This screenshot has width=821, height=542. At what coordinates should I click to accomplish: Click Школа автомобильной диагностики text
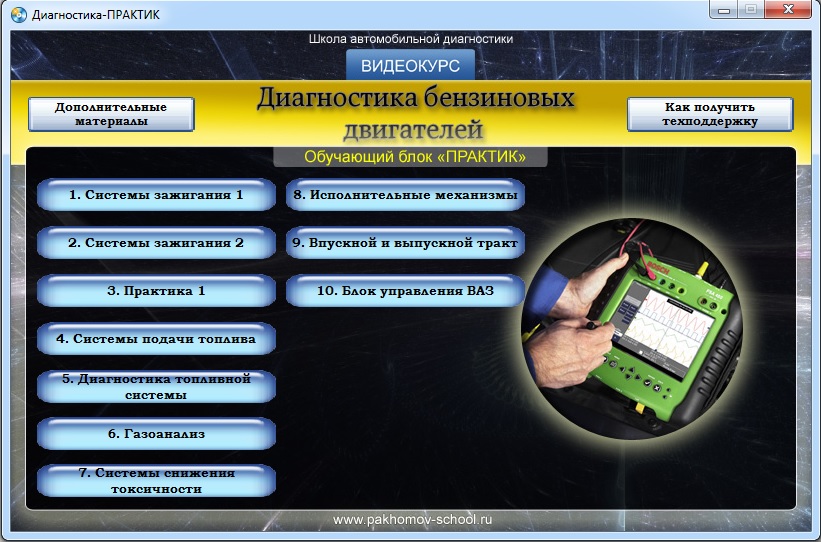click(410, 39)
